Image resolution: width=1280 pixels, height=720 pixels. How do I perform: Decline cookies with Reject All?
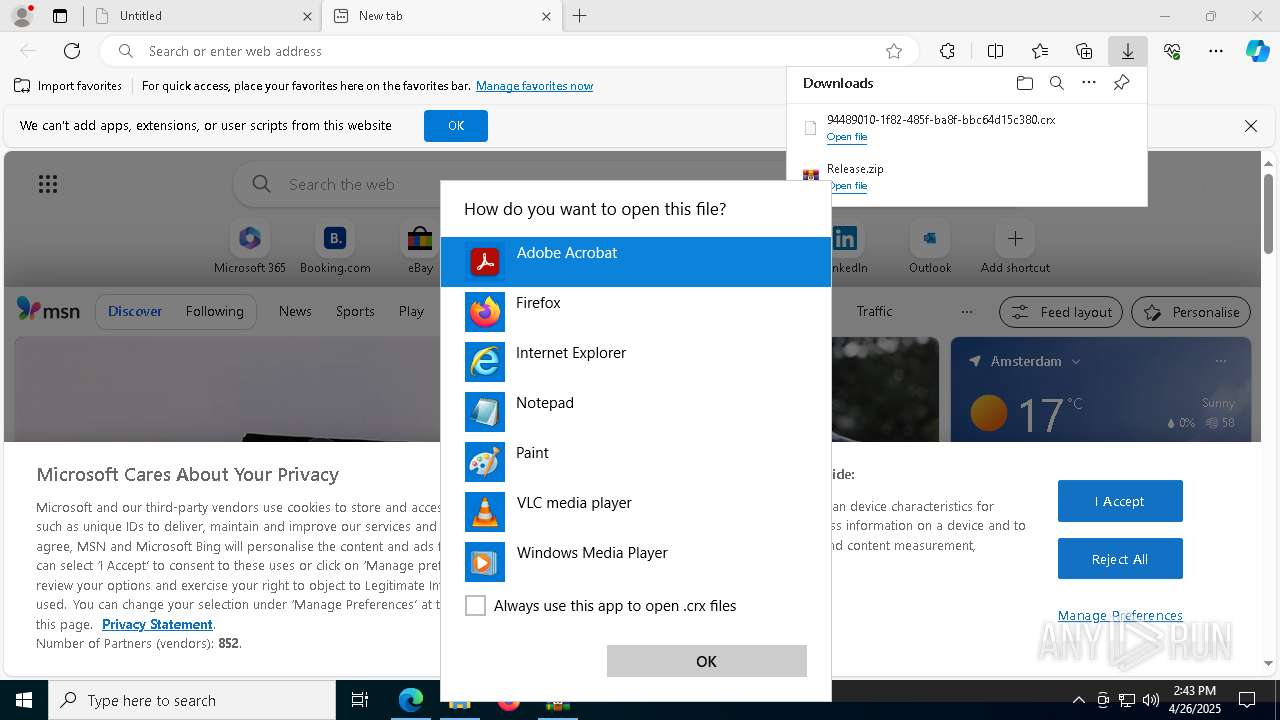(x=1120, y=559)
